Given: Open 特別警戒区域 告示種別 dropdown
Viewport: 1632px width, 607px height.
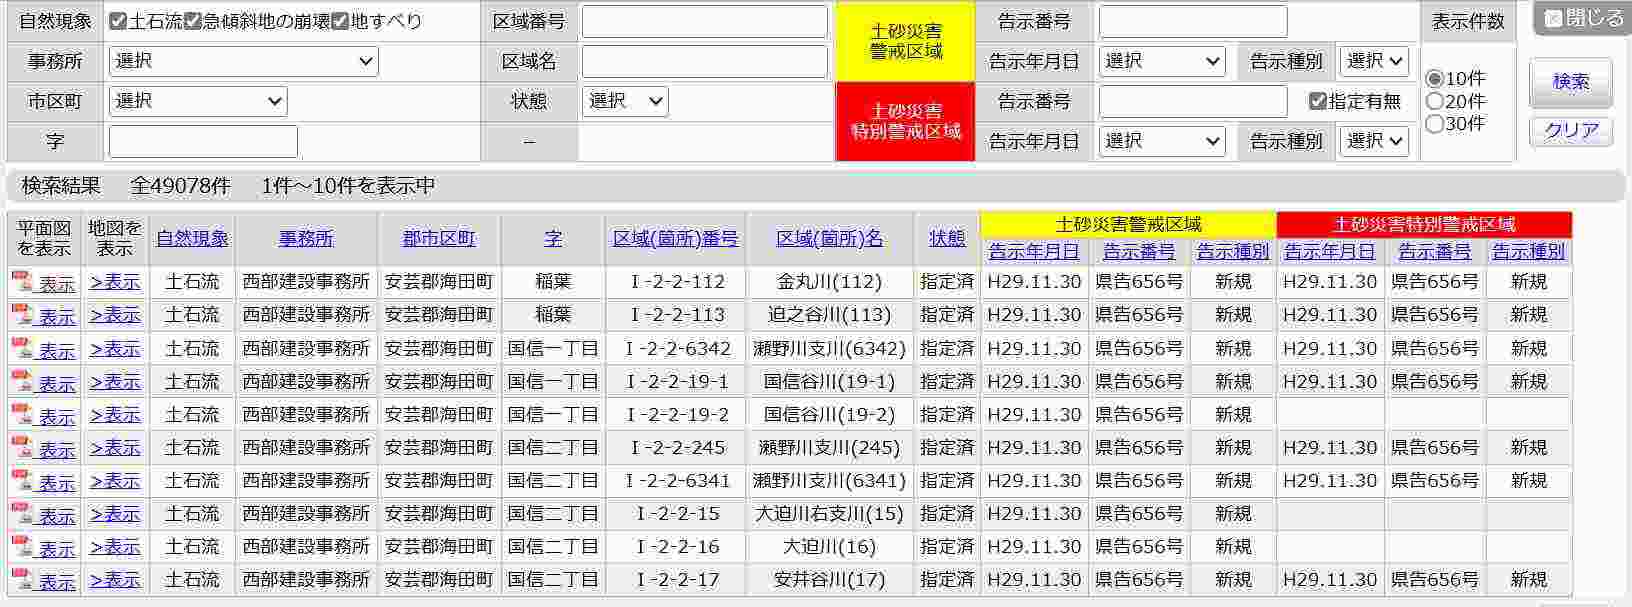Looking at the screenshot, I should pyautogui.click(x=1374, y=141).
